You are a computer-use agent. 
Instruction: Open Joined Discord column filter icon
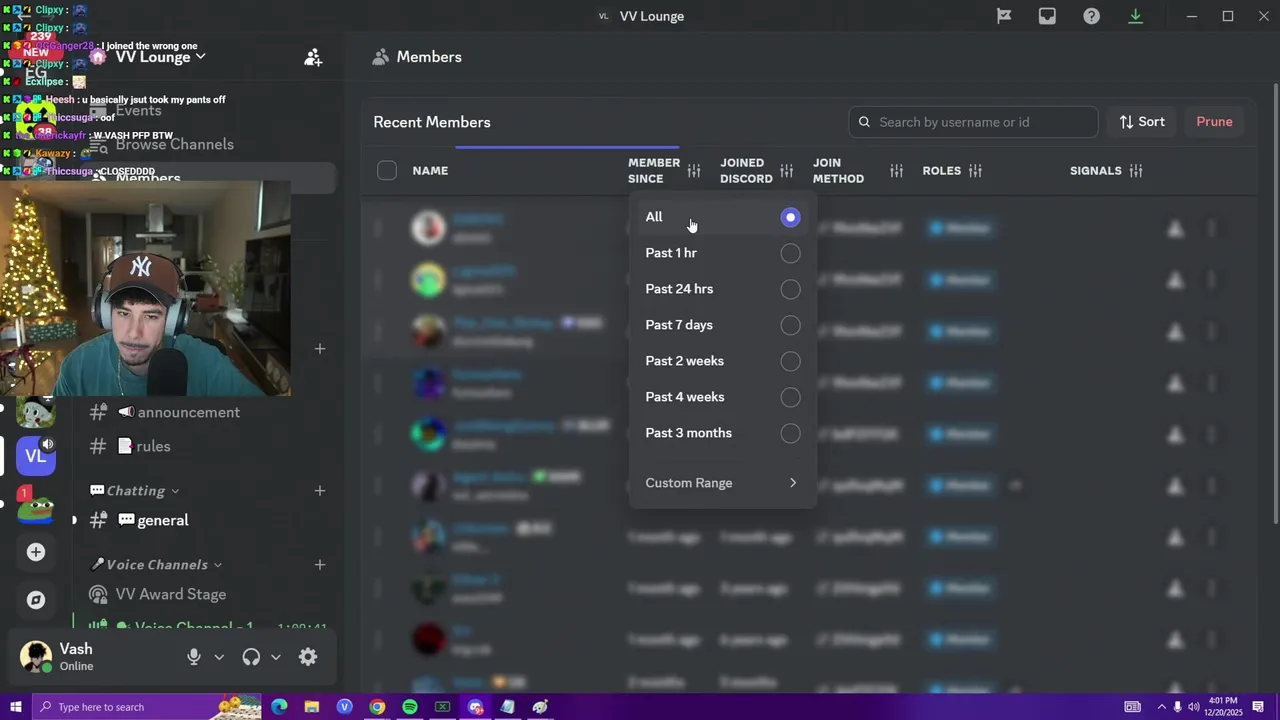(786, 171)
